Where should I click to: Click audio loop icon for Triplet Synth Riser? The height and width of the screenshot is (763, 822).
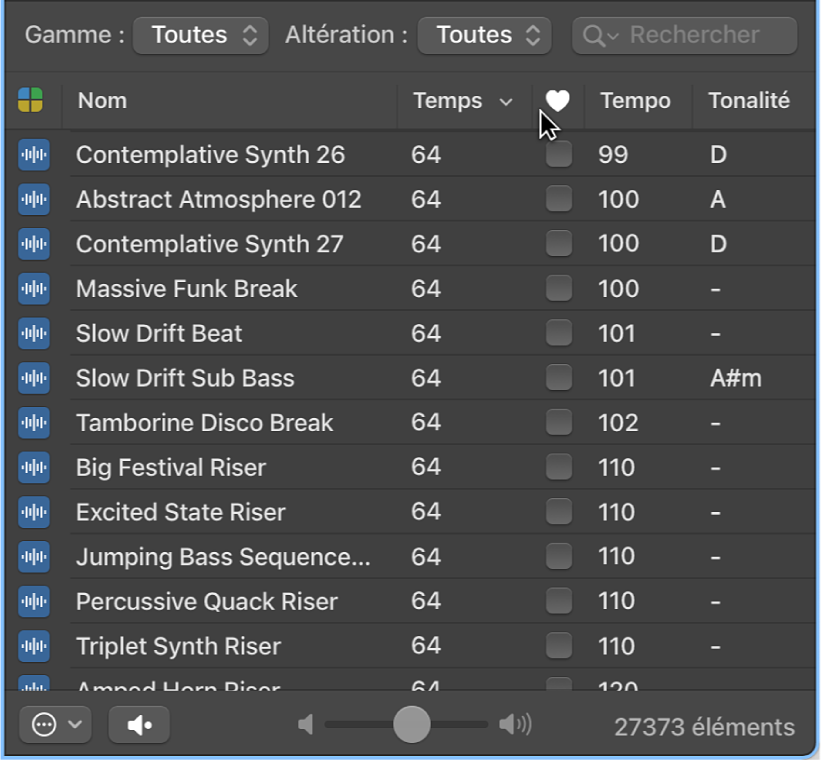(x=34, y=646)
